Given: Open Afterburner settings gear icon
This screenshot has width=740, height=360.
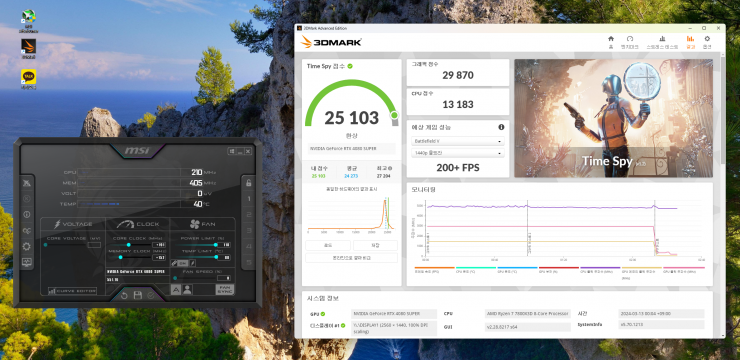Looking at the screenshot, I should [x=27, y=246].
